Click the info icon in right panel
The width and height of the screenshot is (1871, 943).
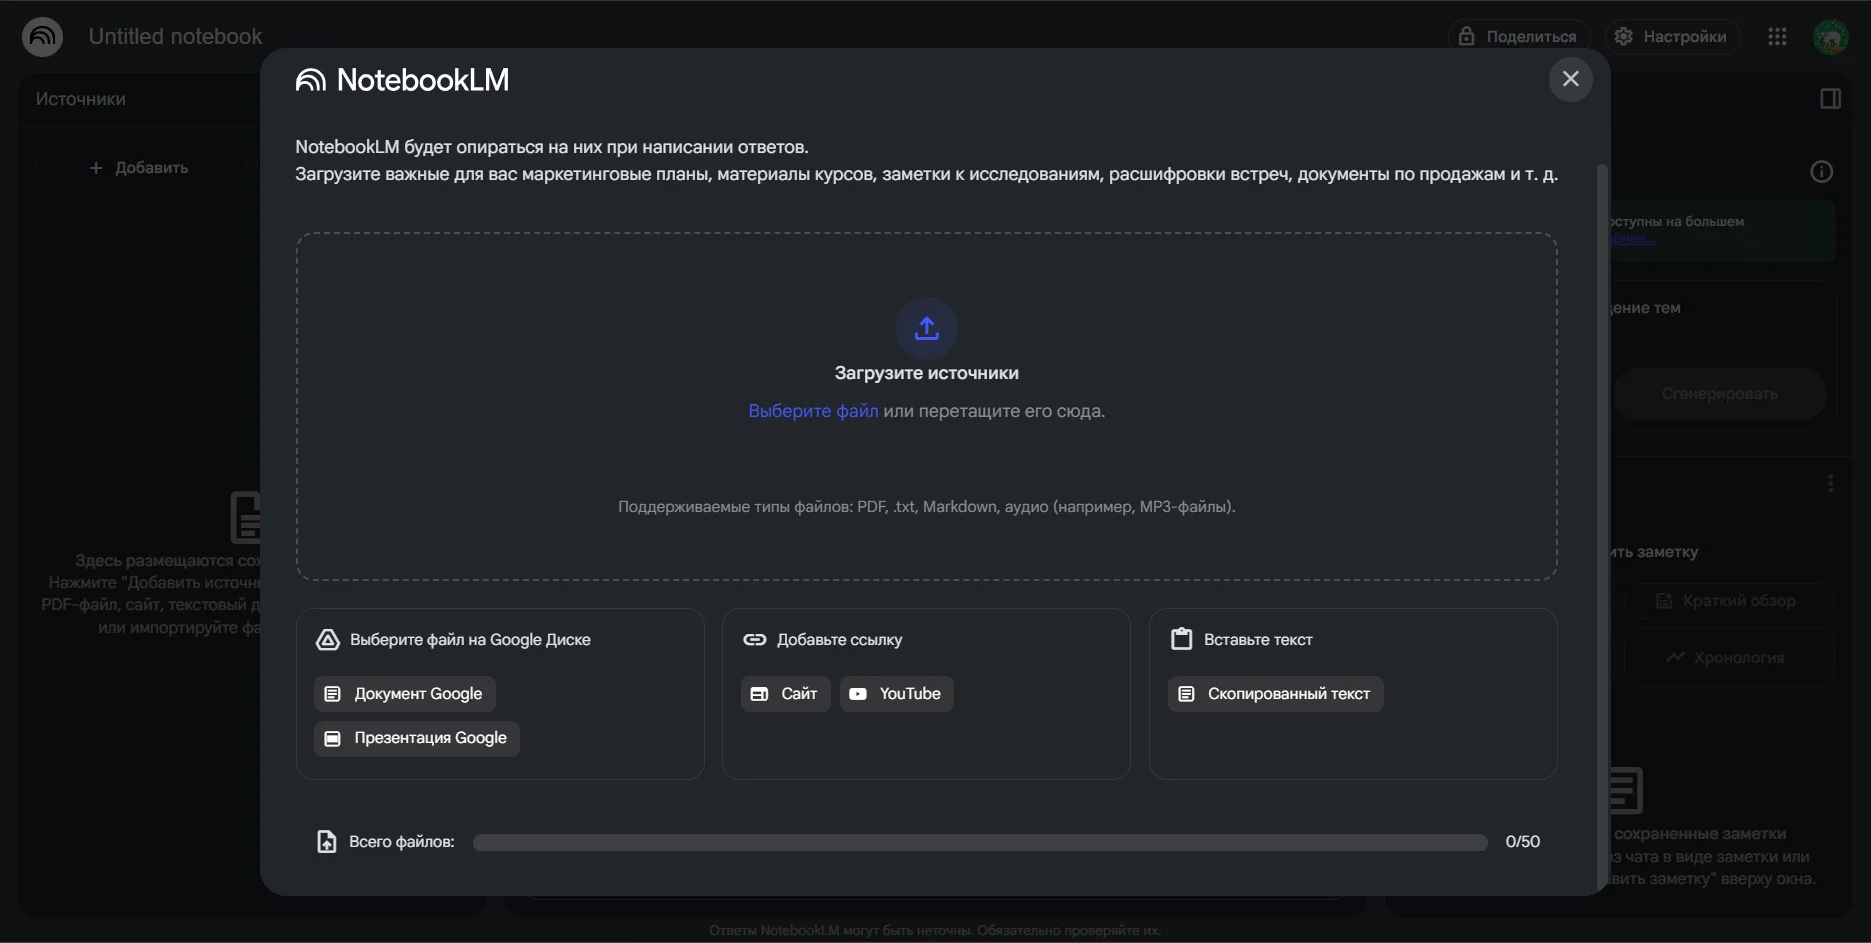(x=1822, y=172)
